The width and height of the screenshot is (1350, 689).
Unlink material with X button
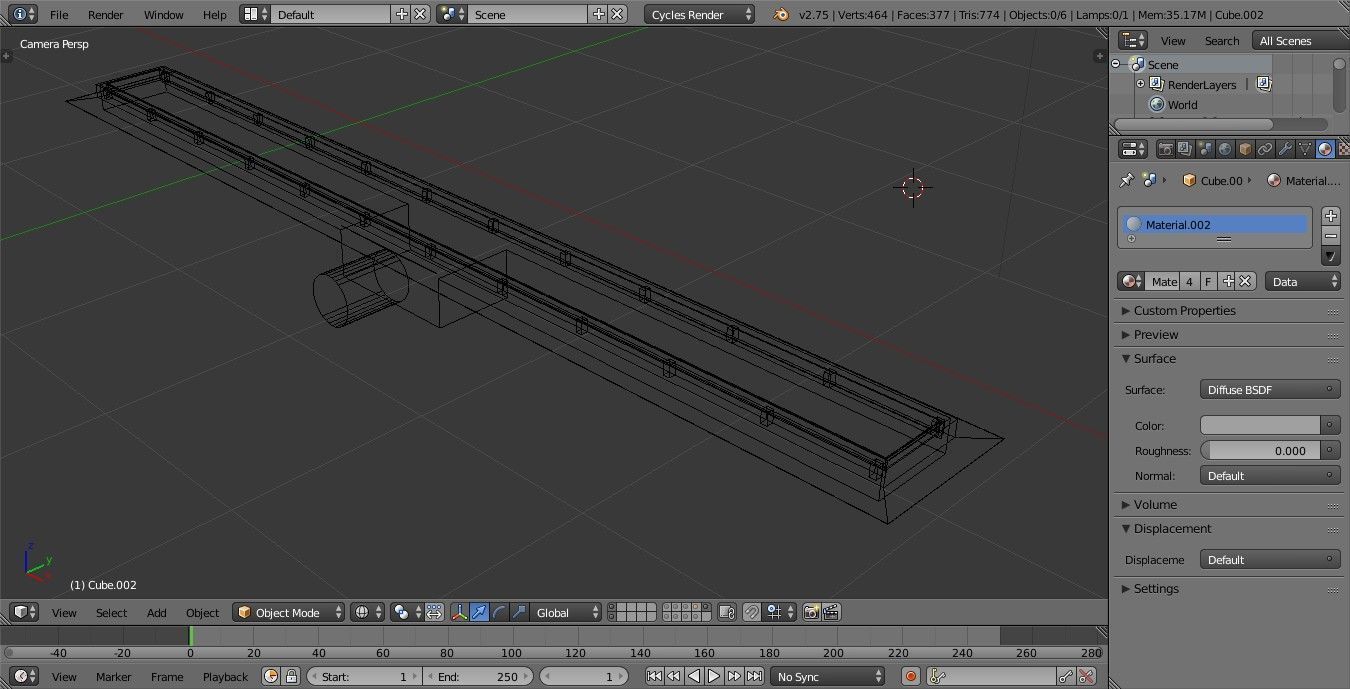[1246, 282]
